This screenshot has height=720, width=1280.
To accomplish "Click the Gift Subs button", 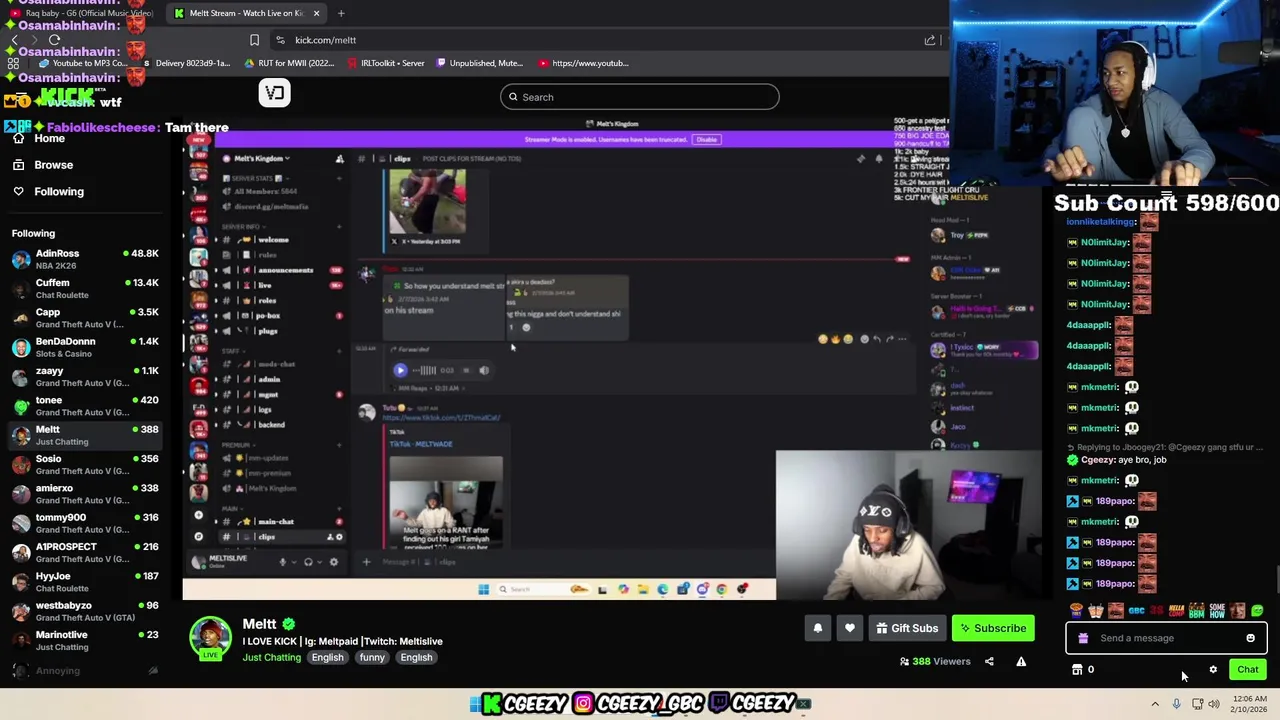I will point(907,628).
